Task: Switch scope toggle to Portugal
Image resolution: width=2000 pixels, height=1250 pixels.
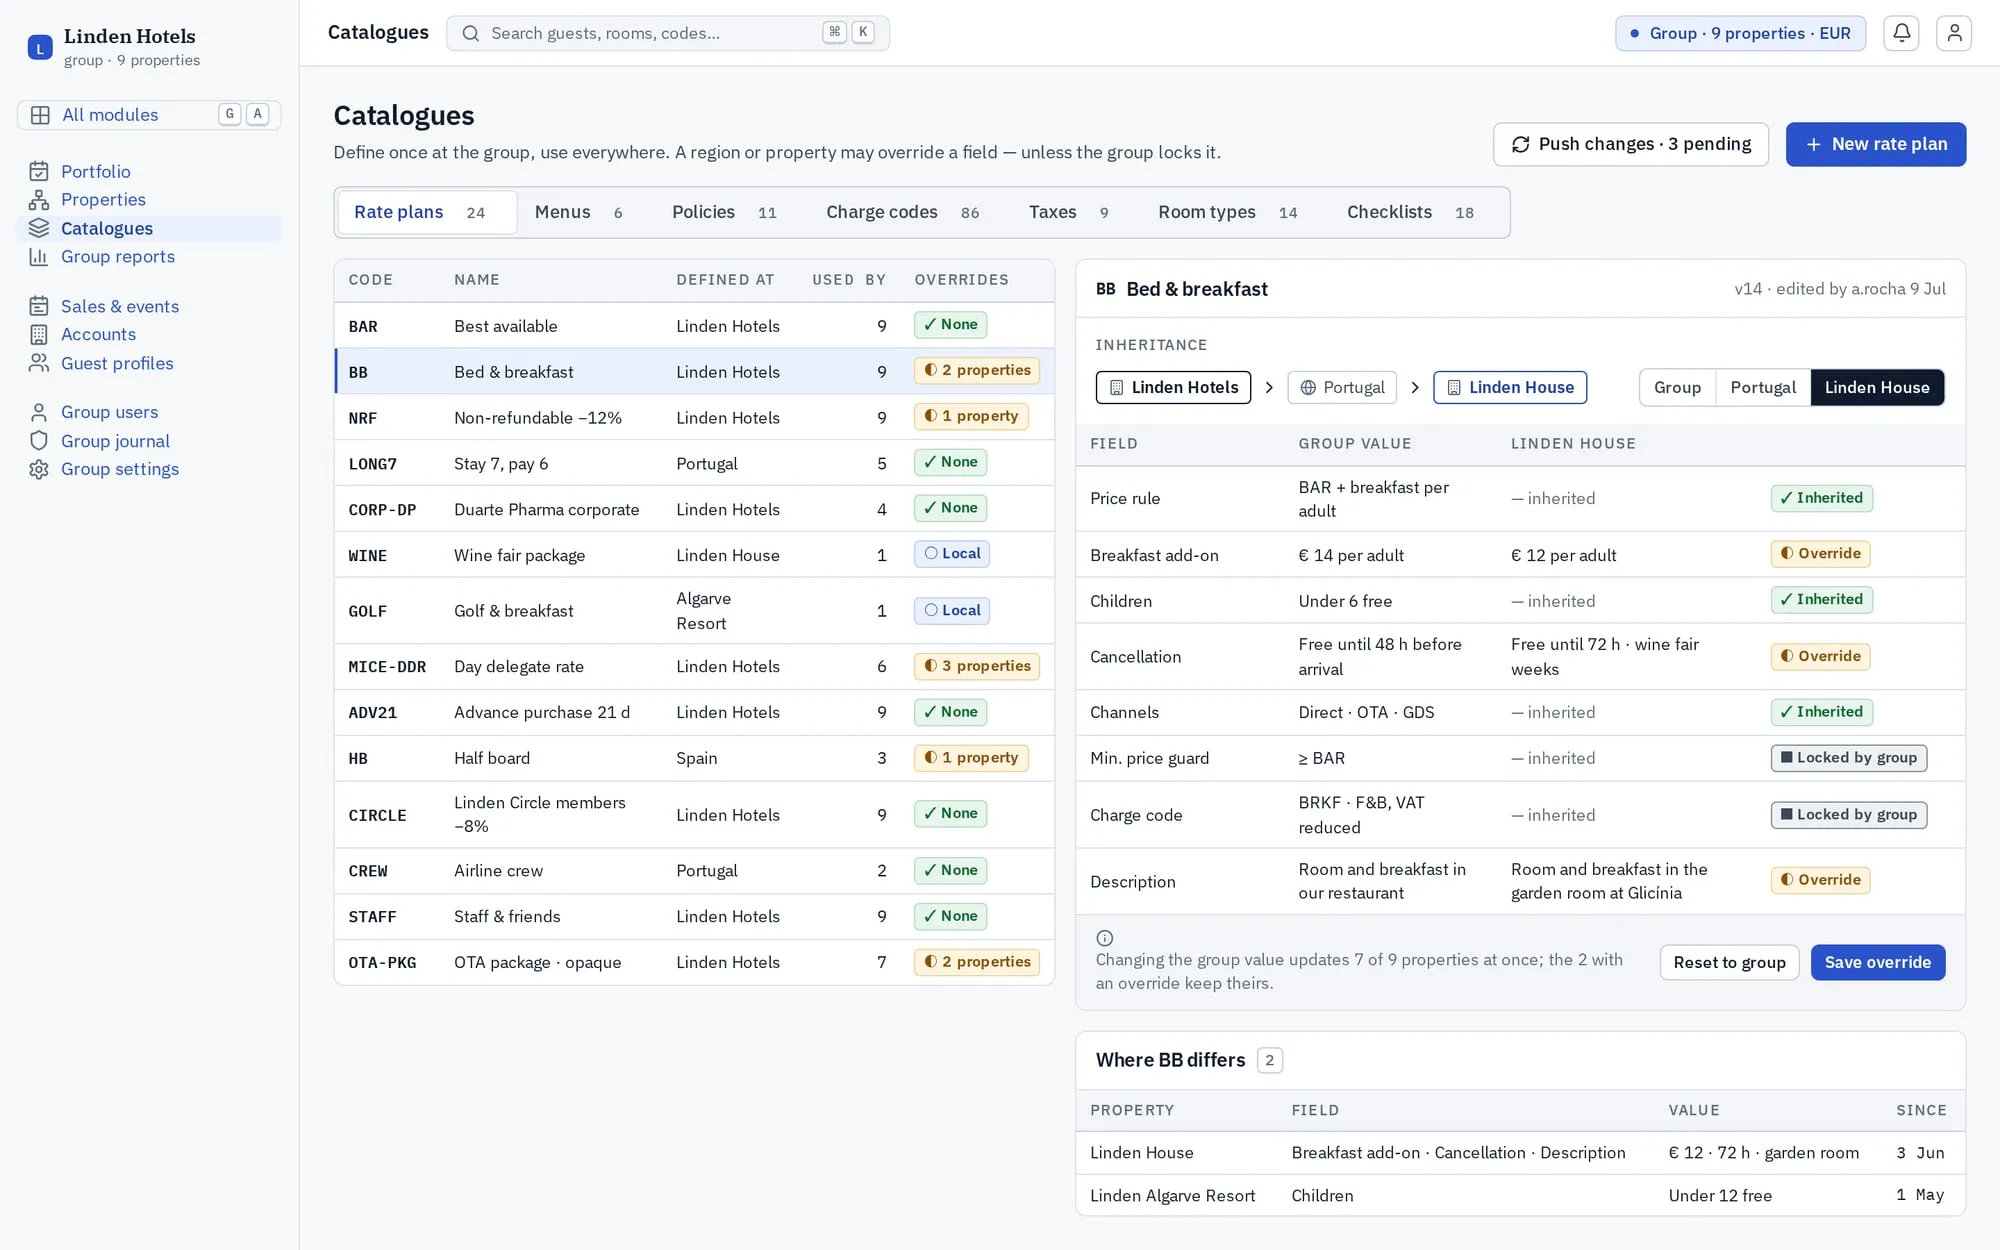Action: coord(1763,387)
